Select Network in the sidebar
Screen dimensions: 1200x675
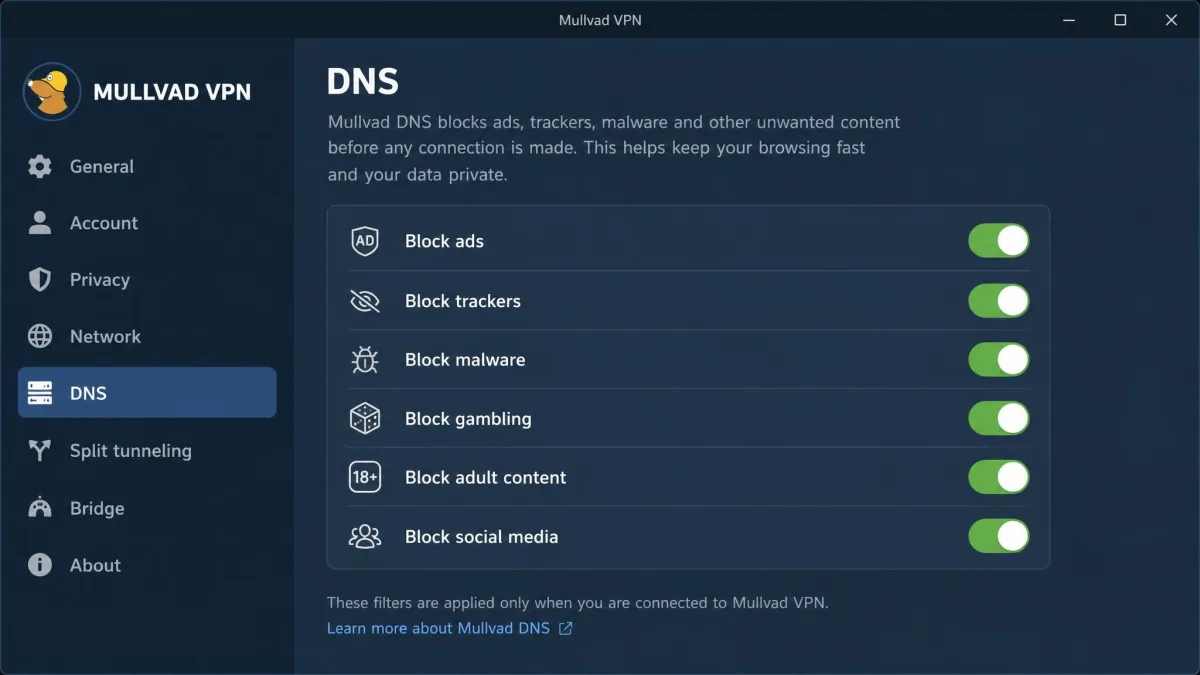click(147, 337)
